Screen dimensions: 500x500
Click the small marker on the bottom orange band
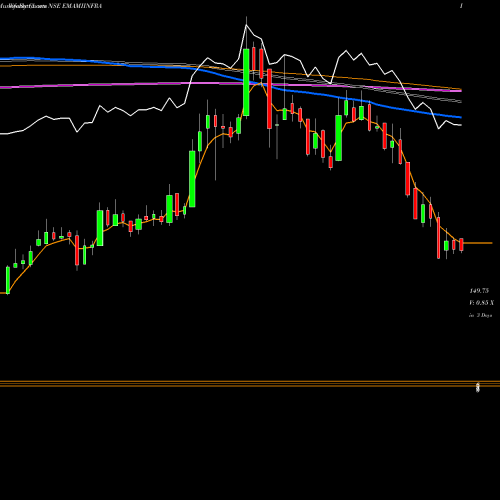point(478,387)
